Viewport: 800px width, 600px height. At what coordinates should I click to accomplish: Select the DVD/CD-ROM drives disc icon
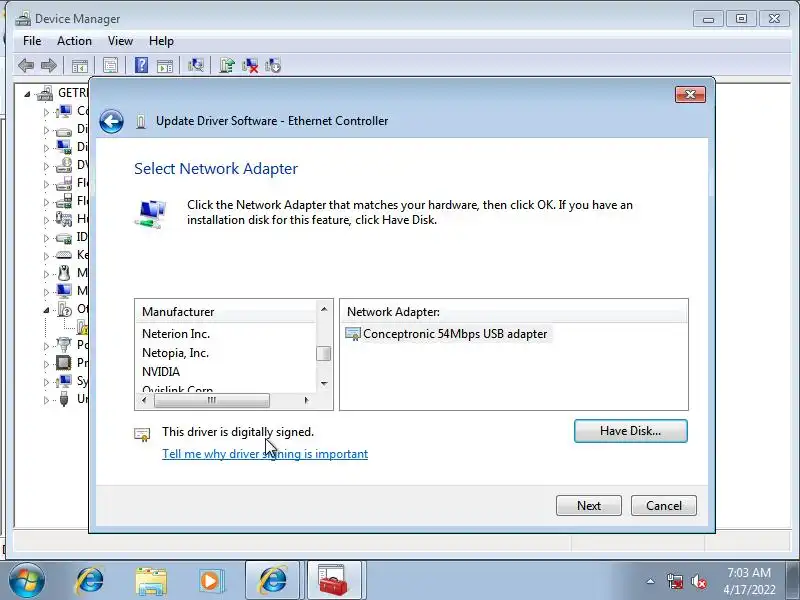pyautogui.click(x=64, y=165)
